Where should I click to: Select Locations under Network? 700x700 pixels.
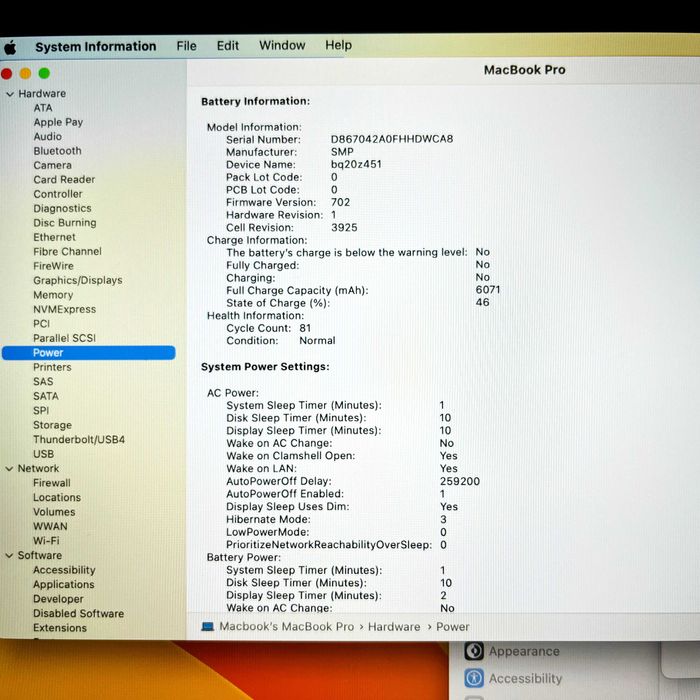tap(57, 497)
